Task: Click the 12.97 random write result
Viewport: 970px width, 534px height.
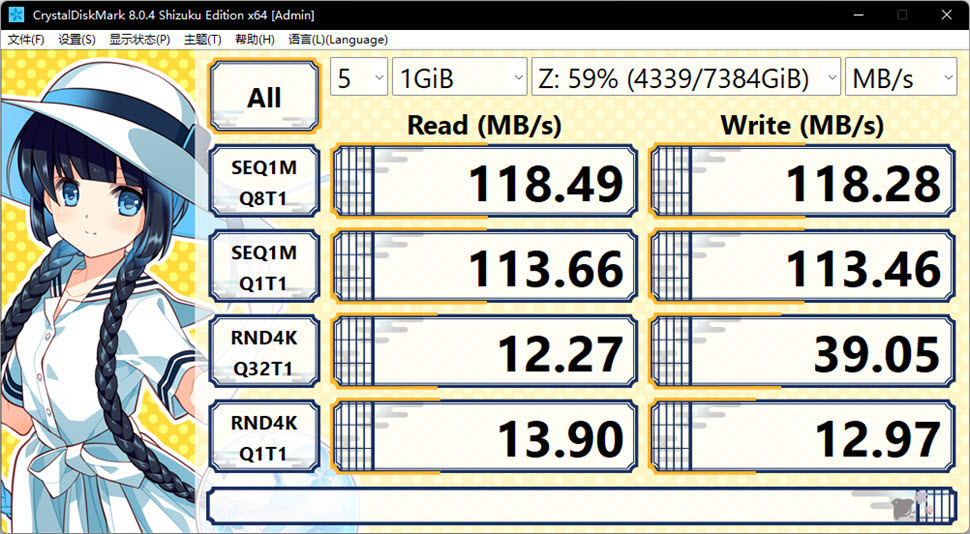Action: point(802,437)
